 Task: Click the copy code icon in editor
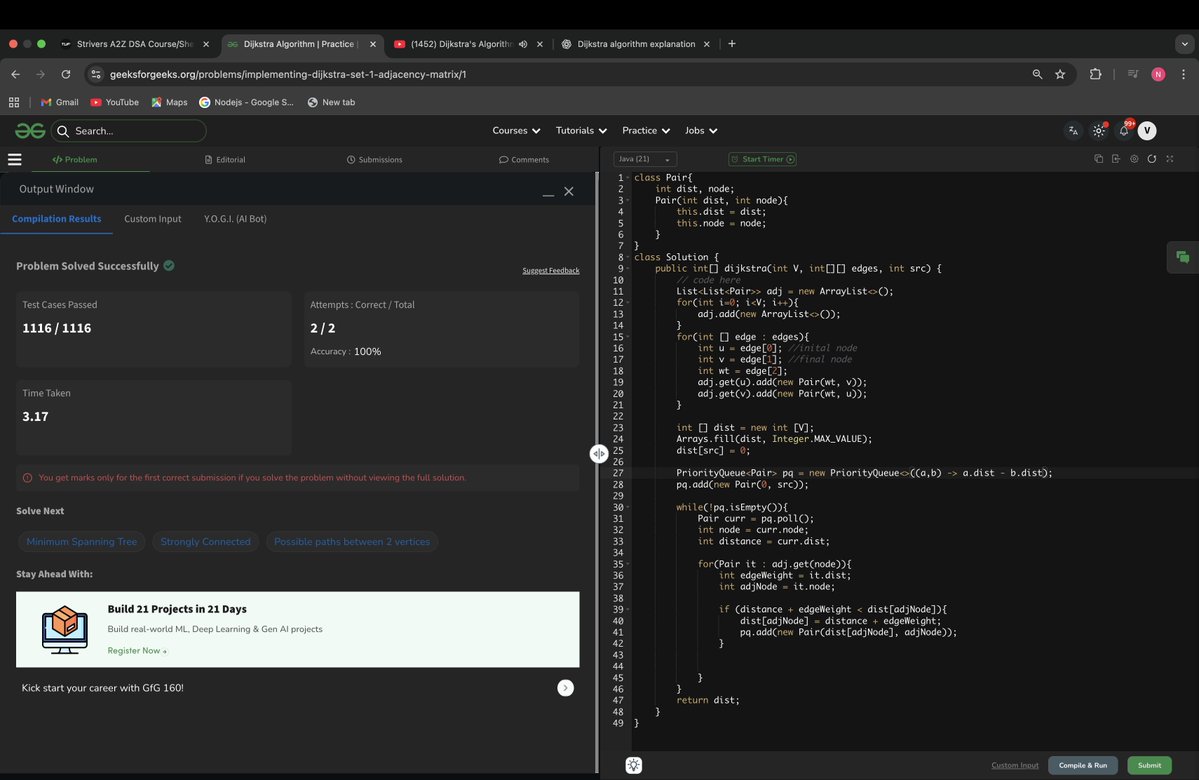click(x=1098, y=159)
